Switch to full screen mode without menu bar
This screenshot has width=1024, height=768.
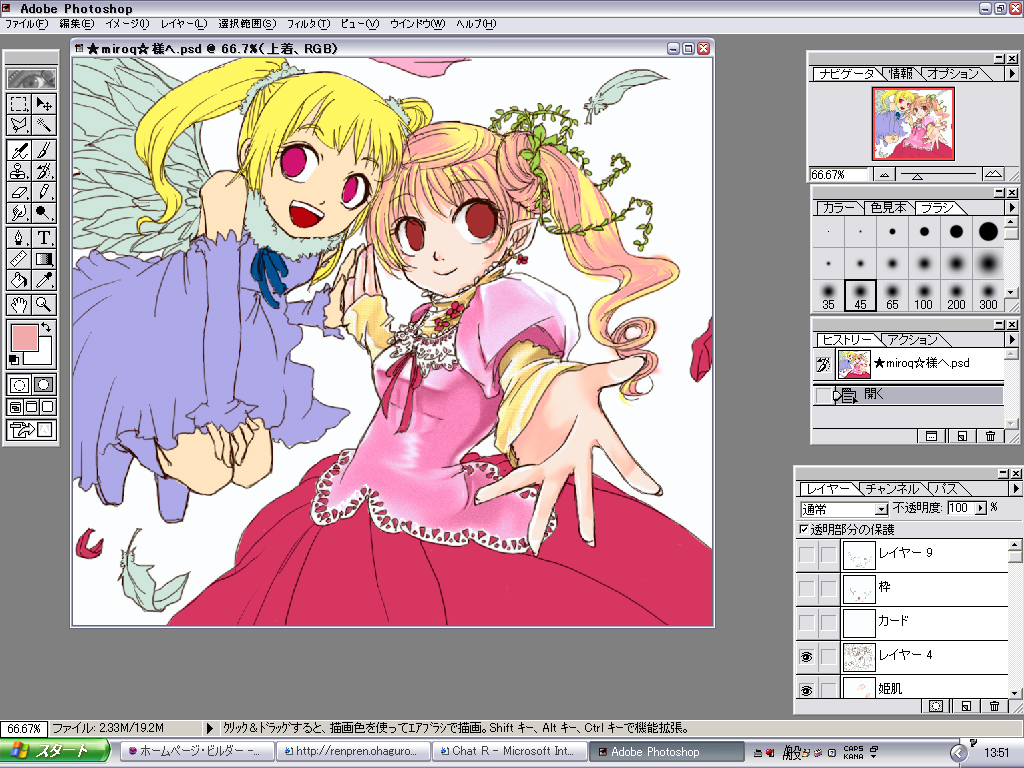(x=47, y=408)
